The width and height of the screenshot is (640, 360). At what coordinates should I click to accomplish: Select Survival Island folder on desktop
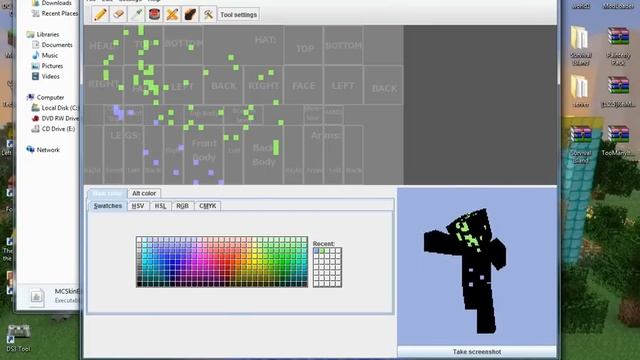580,45
